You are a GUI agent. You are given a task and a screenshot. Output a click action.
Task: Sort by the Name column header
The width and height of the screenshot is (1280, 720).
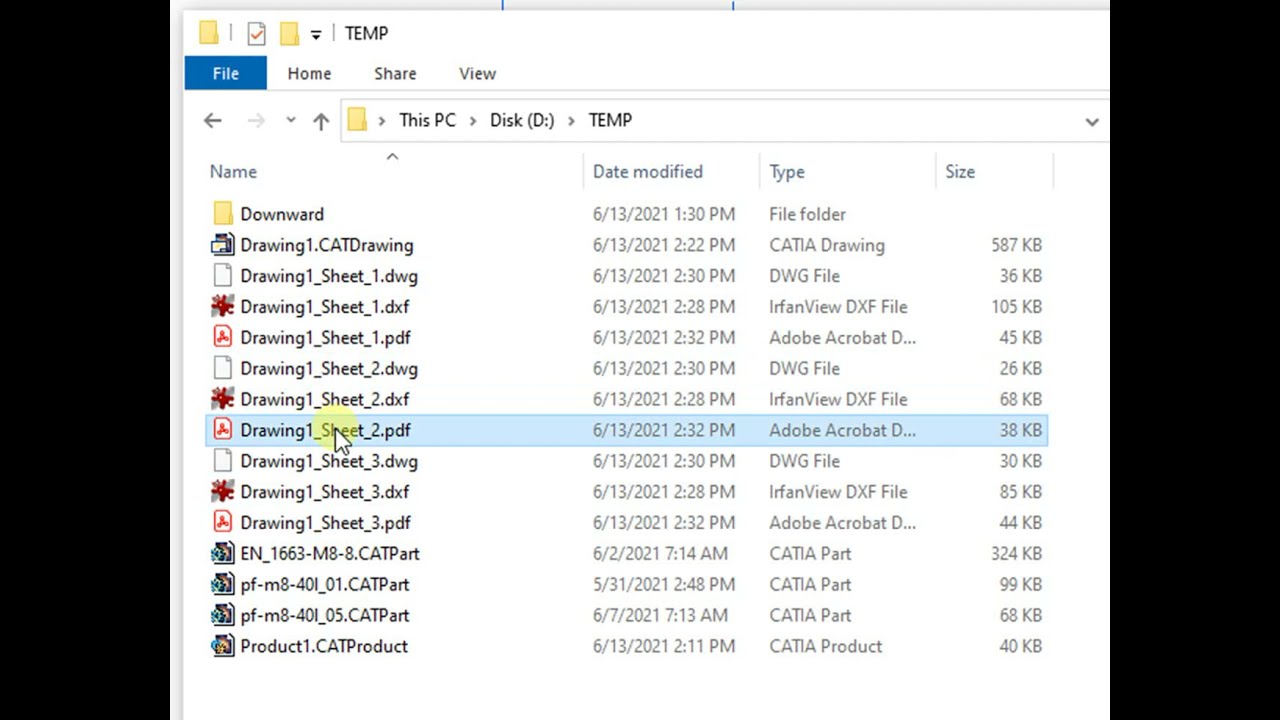click(x=233, y=172)
